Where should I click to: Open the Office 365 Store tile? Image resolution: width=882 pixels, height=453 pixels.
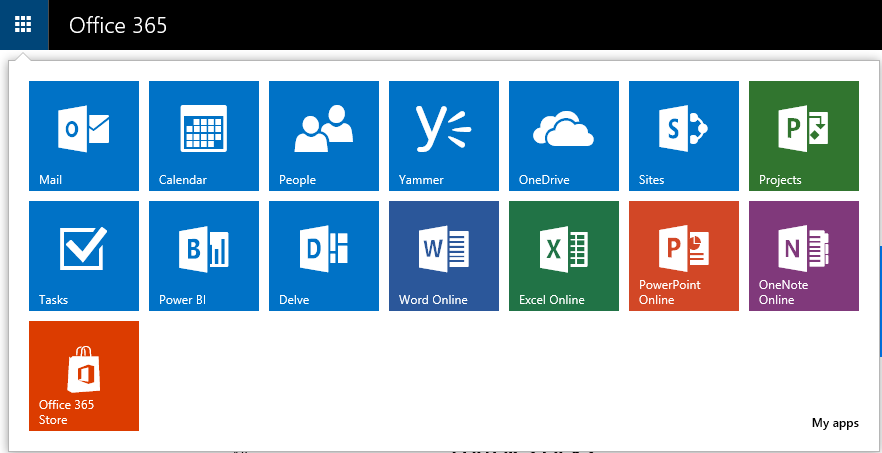coord(84,375)
